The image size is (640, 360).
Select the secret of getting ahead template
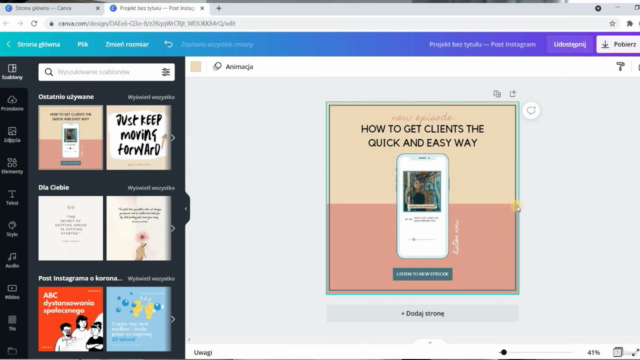pyautogui.click(x=71, y=228)
